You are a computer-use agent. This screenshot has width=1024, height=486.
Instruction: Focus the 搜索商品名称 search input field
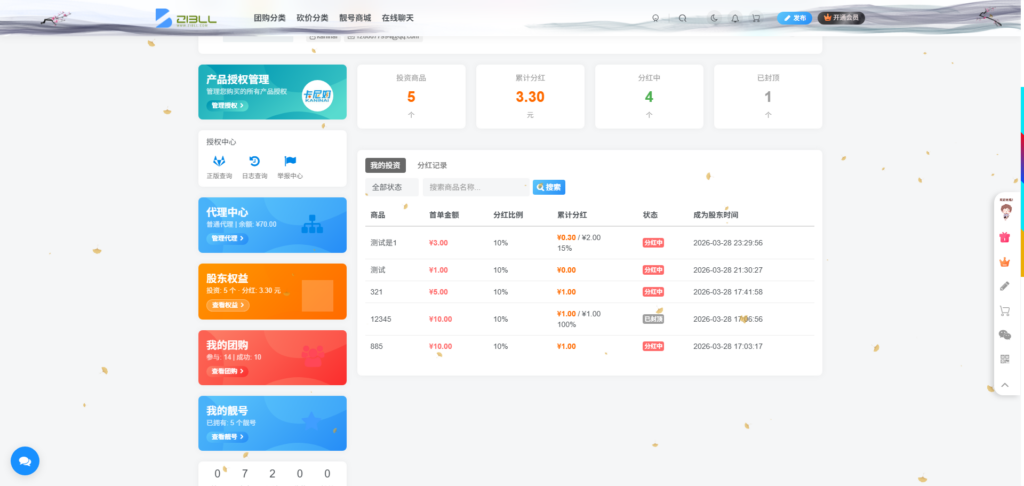click(476, 187)
